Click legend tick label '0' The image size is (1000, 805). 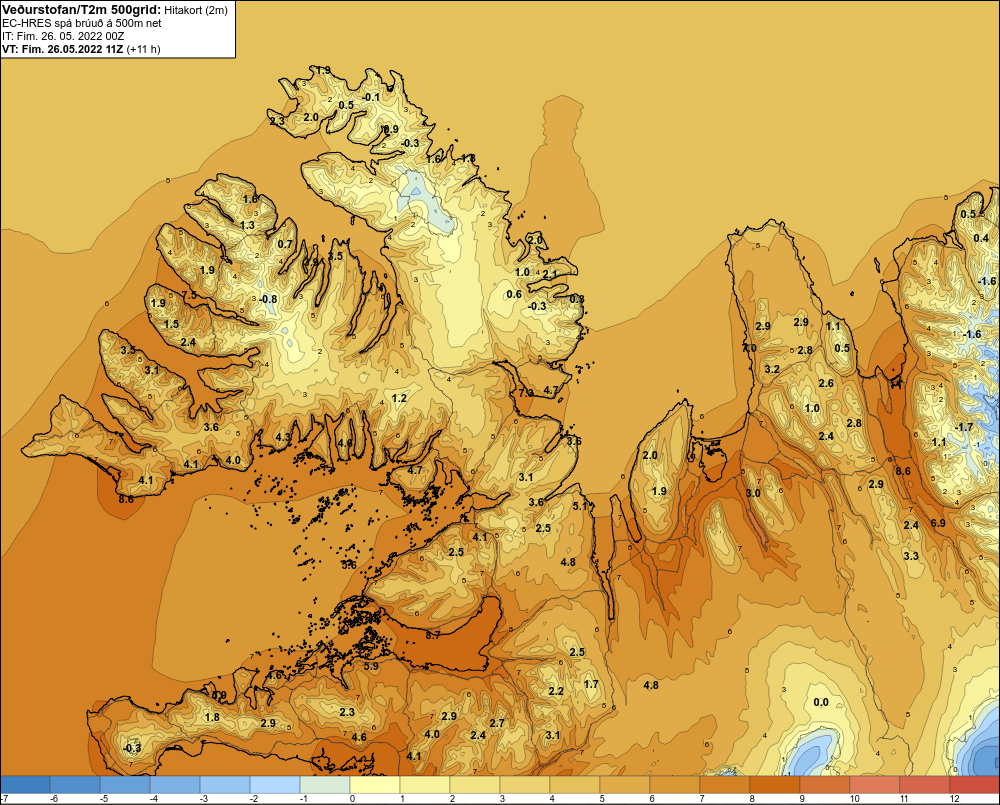pyautogui.click(x=352, y=799)
